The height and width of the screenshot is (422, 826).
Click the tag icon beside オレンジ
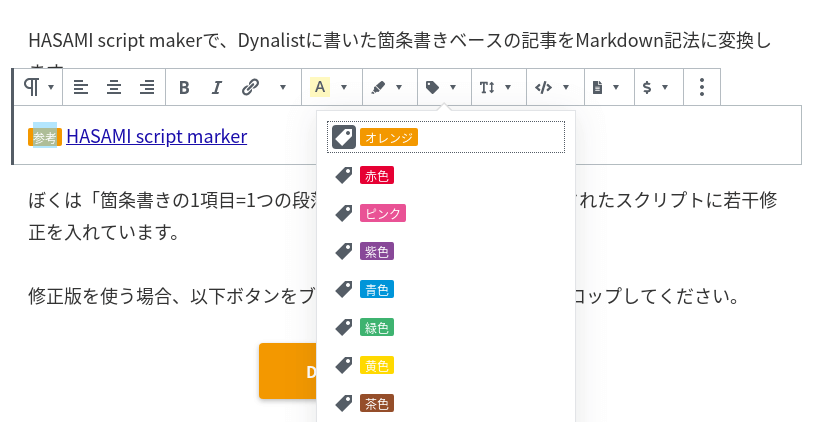(x=344, y=137)
